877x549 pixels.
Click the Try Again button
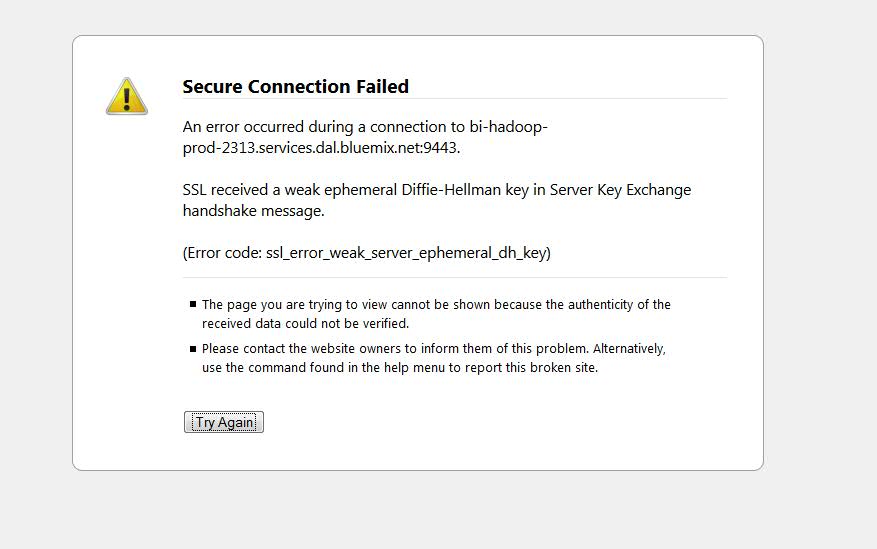click(x=223, y=423)
